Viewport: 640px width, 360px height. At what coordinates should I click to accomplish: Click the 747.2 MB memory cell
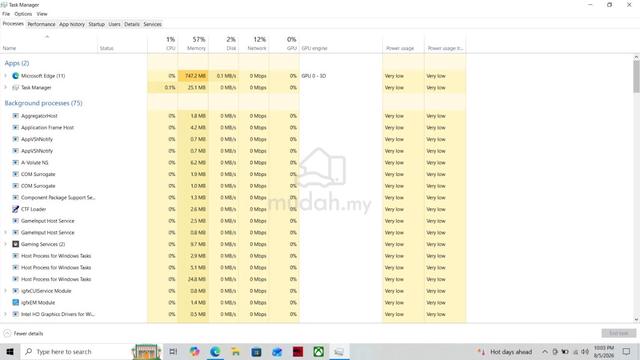pos(193,76)
